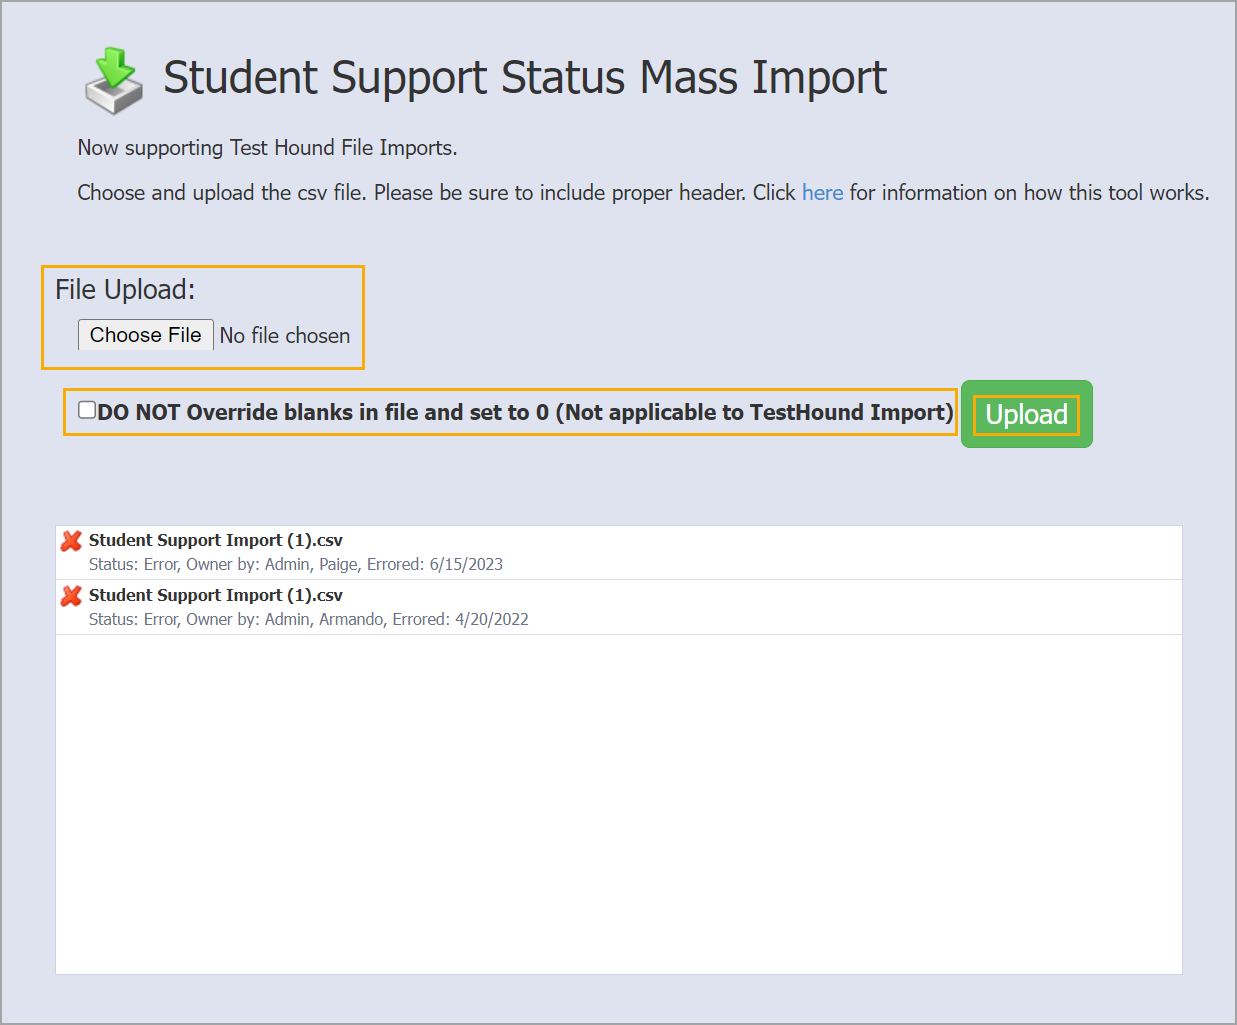The image size is (1237, 1025).
Task: Click the green download arrow import icon
Action: tap(114, 80)
